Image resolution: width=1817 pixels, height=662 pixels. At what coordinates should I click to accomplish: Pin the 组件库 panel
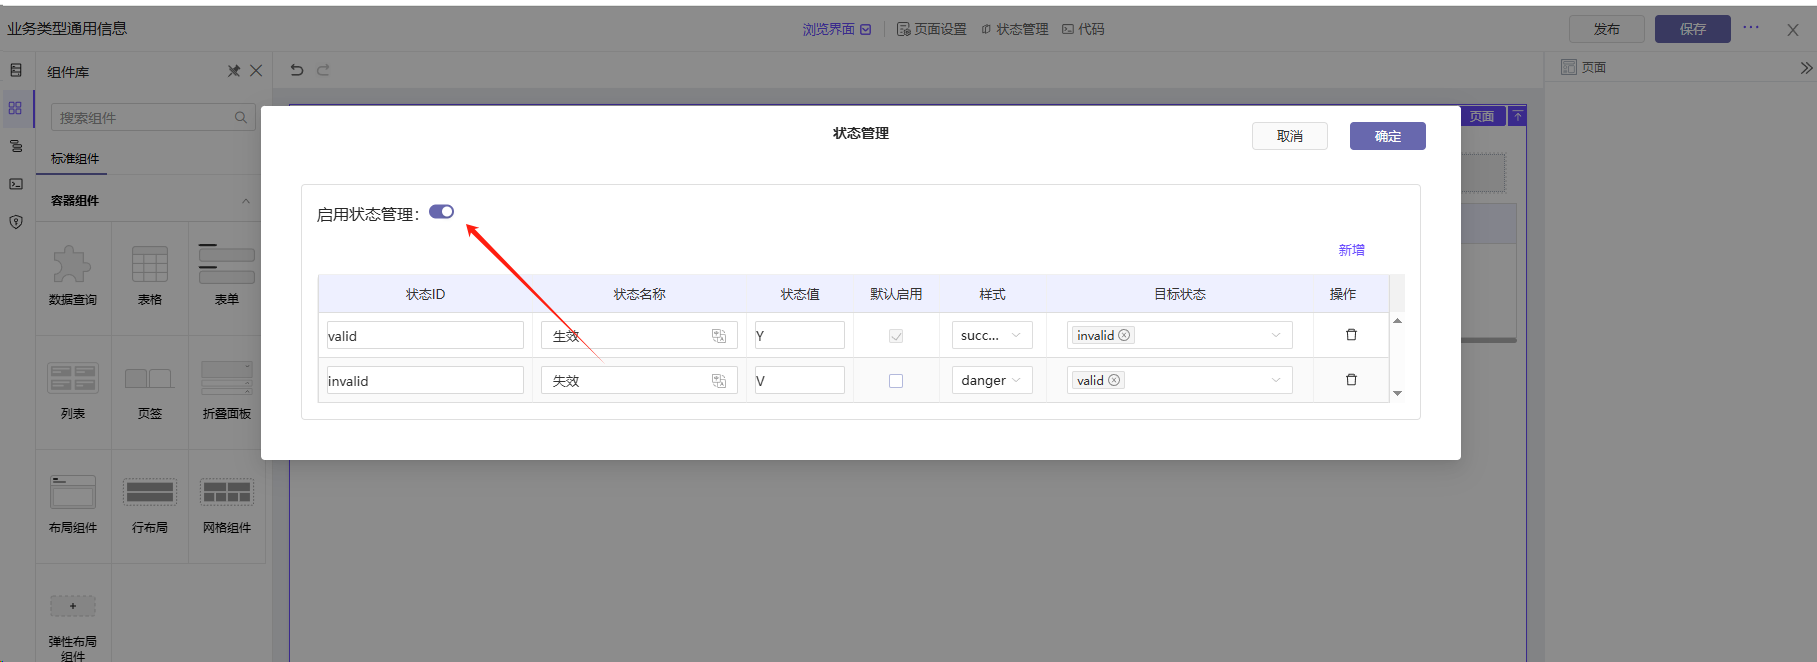pyautogui.click(x=234, y=71)
